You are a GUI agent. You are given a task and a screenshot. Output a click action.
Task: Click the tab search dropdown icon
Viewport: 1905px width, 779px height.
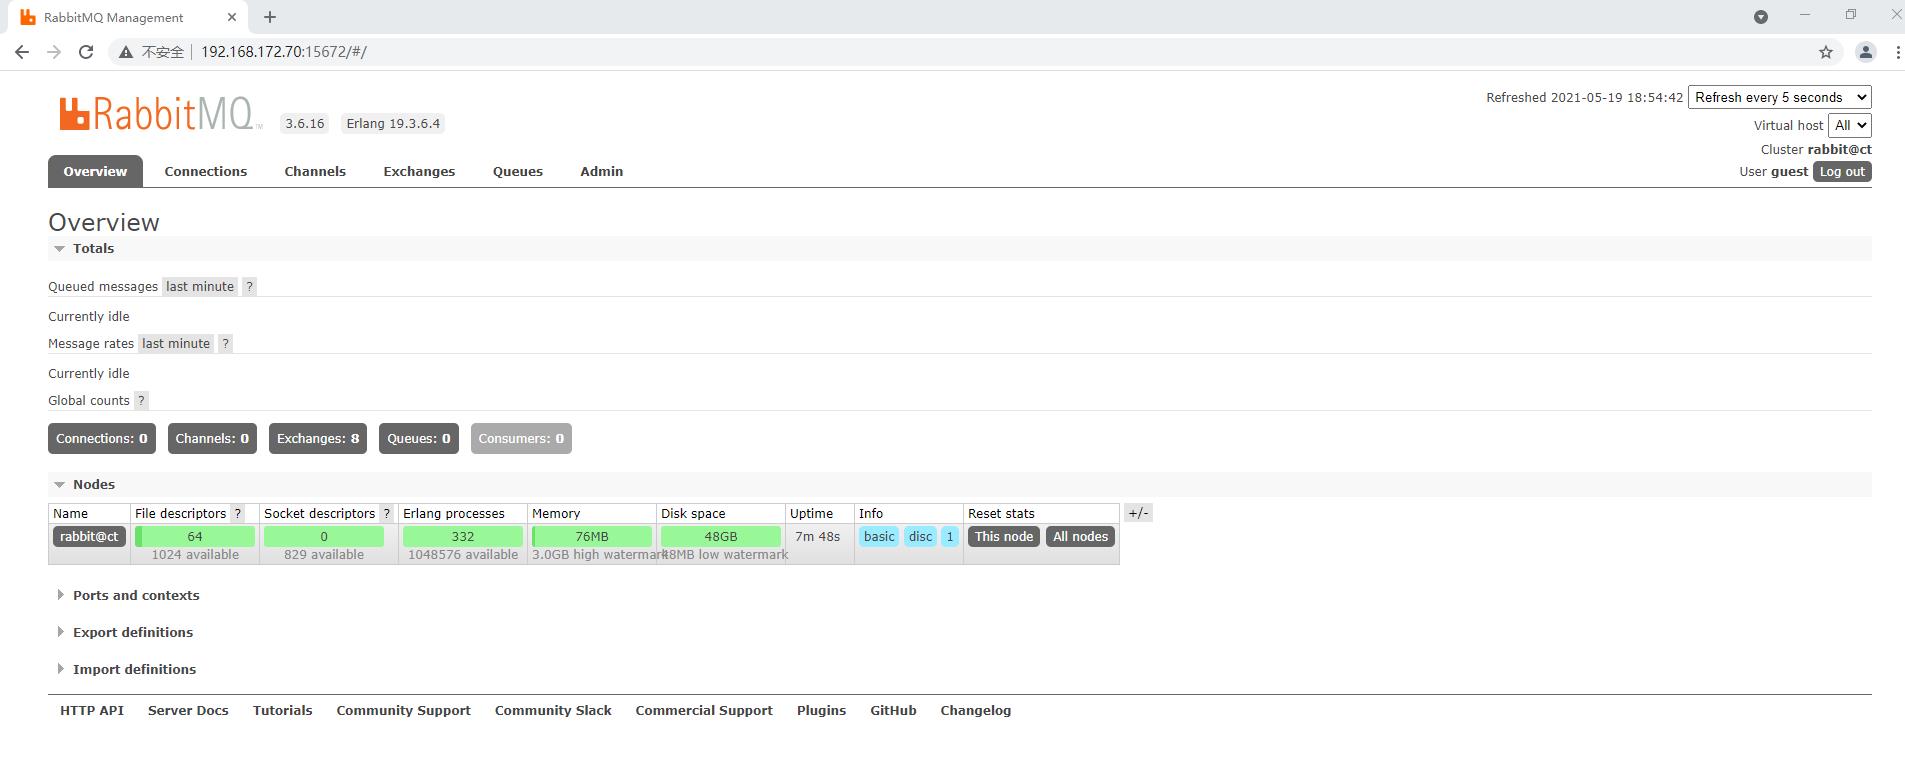click(1761, 17)
